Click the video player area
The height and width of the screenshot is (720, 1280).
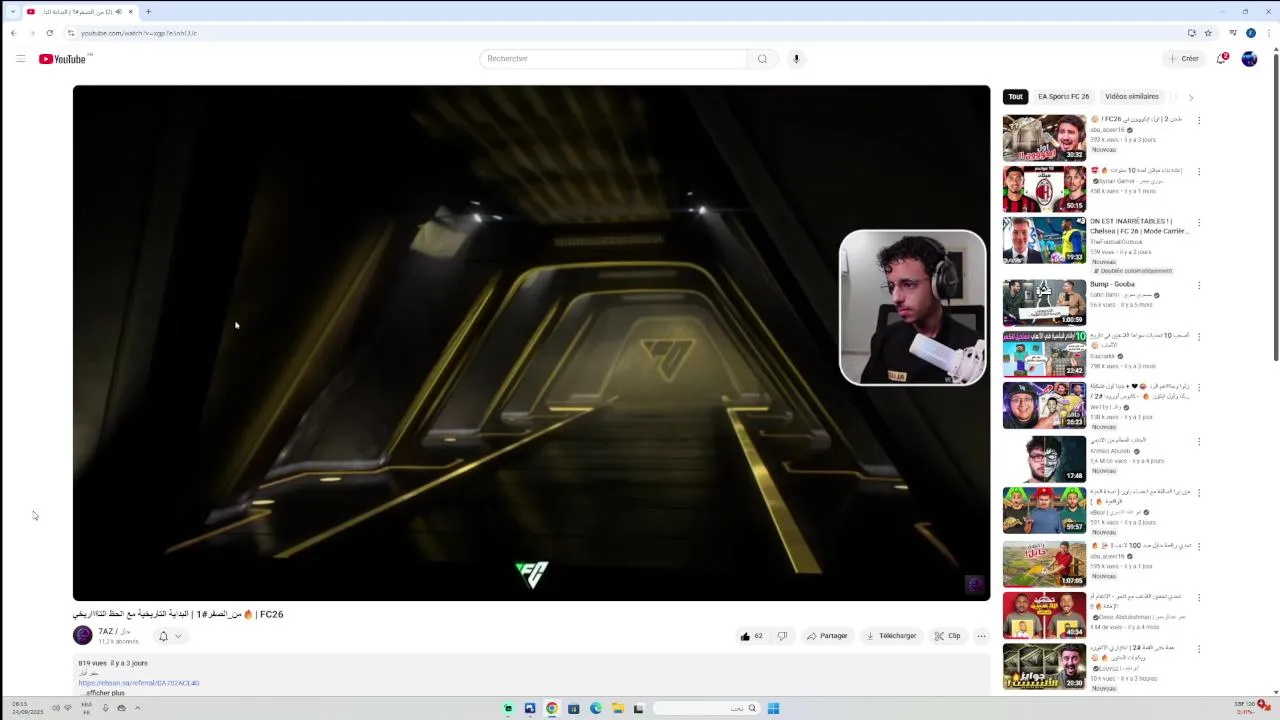[x=531, y=343]
